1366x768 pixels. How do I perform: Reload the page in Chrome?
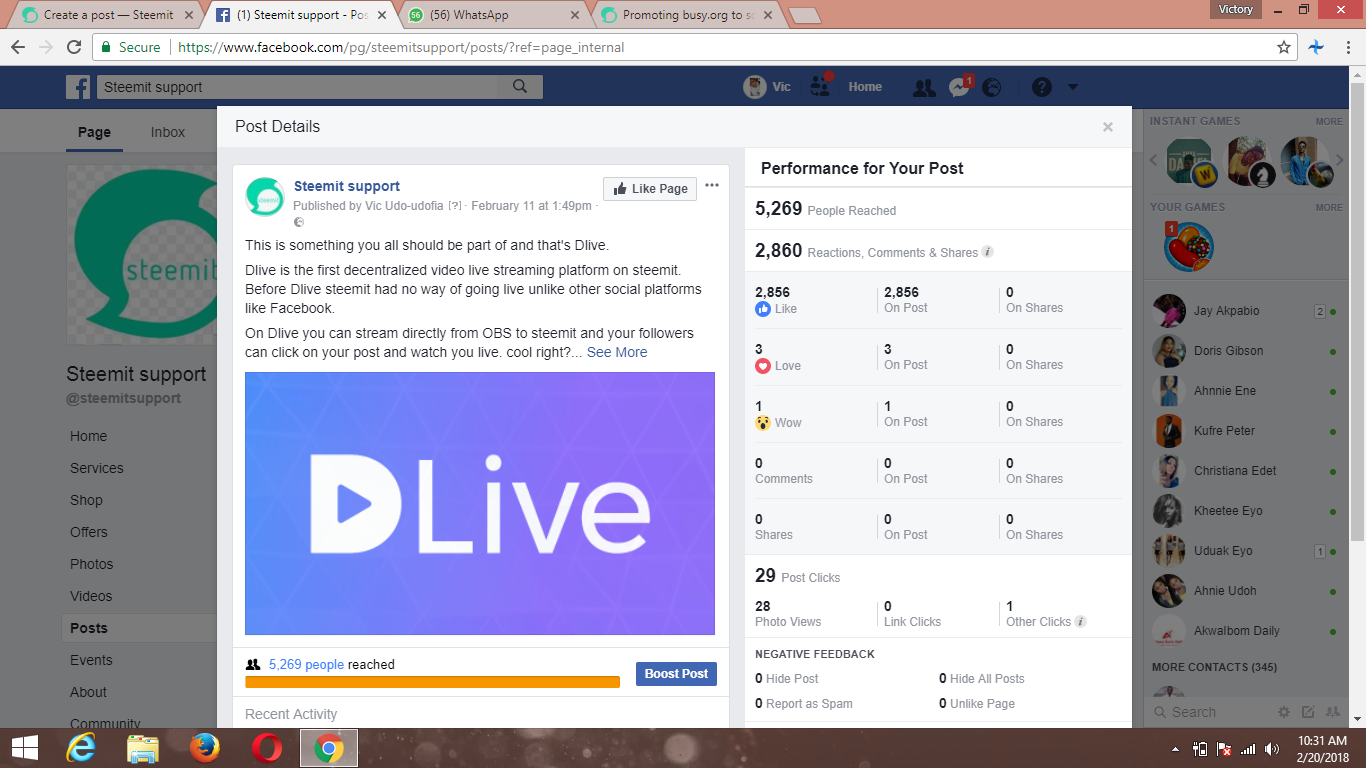tap(73, 47)
